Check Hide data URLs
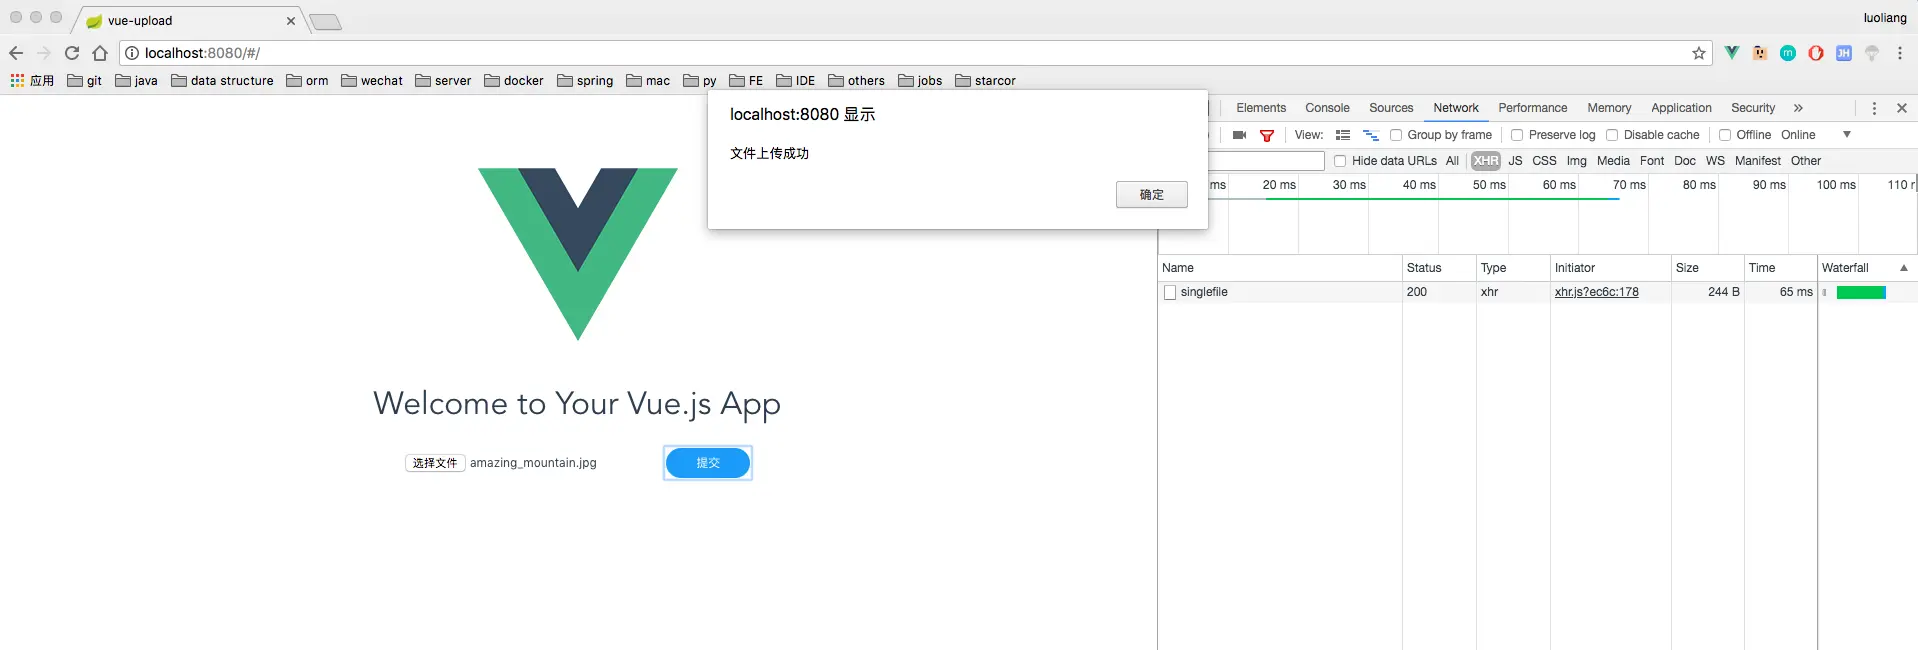Image resolution: width=1918 pixels, height=650 pixels. tap(1340, 161)
